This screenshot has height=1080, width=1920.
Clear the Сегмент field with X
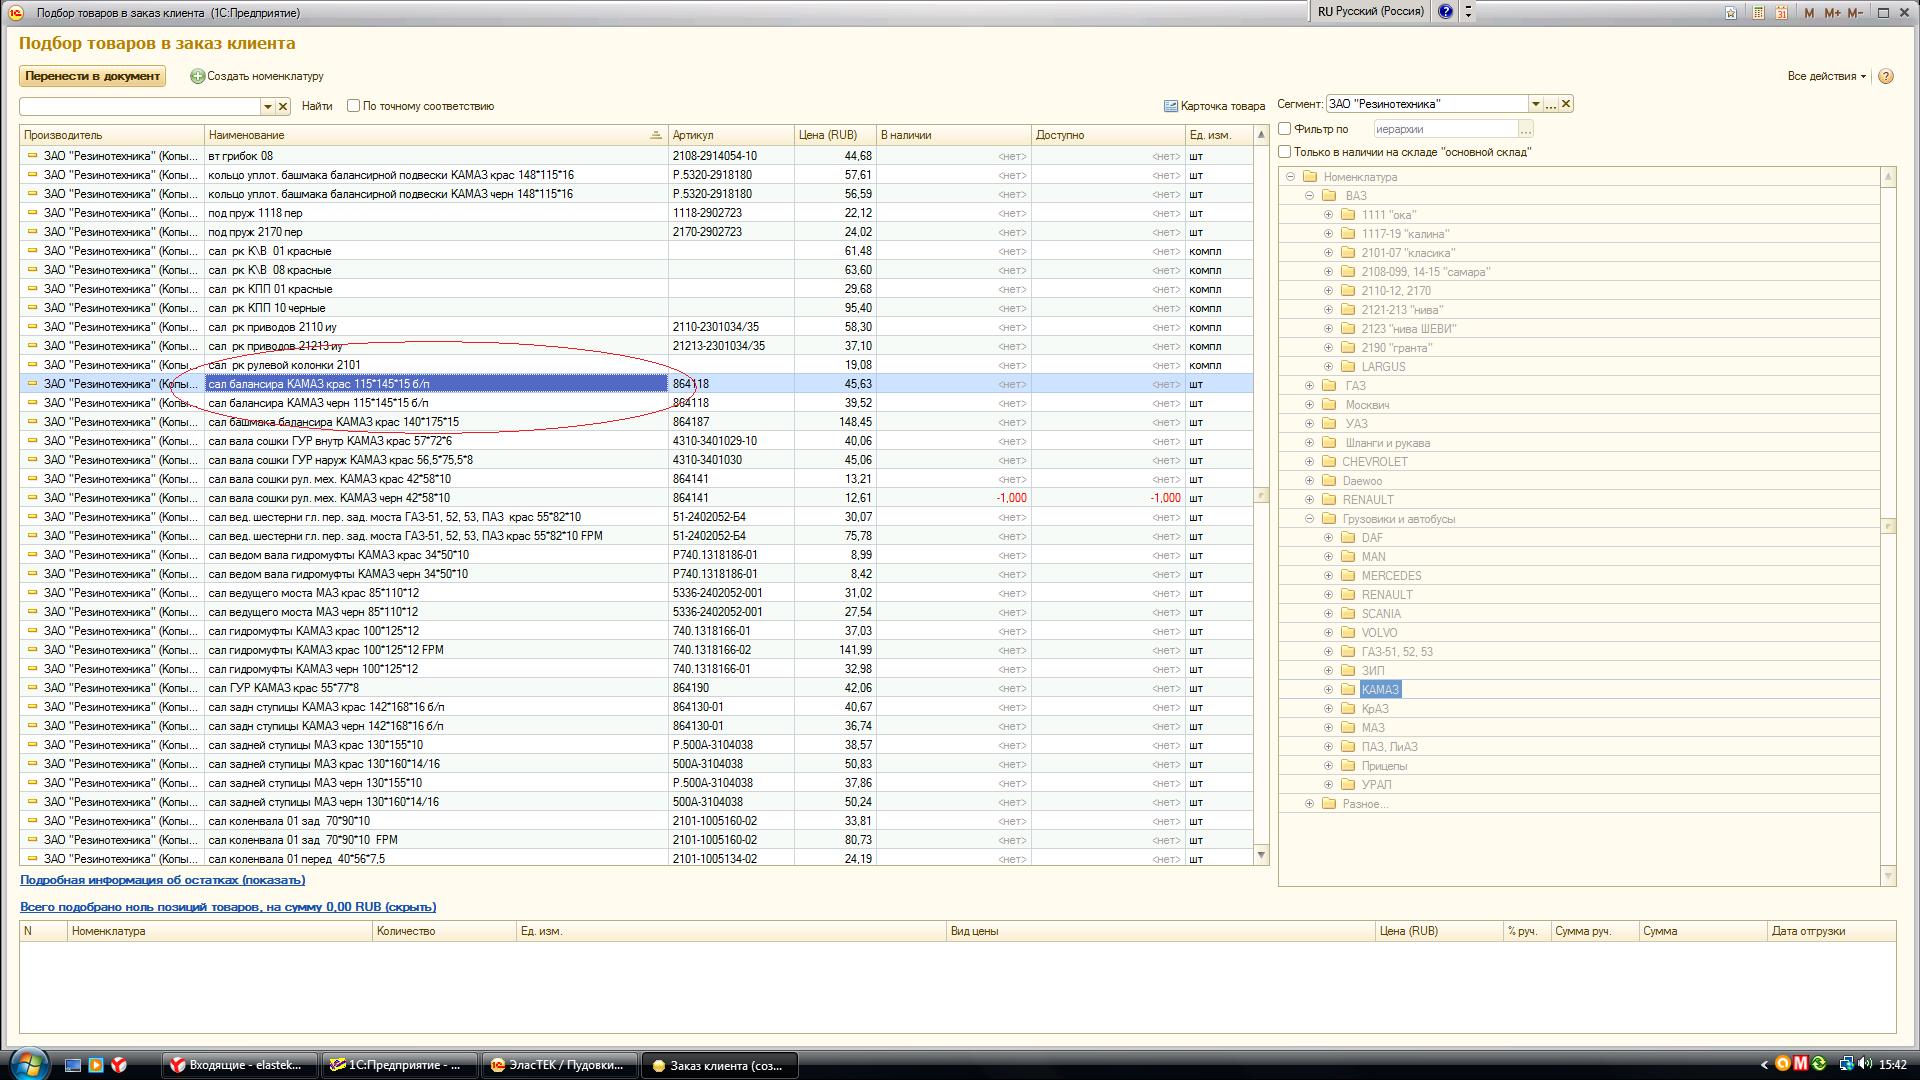tap(1566, 104)
